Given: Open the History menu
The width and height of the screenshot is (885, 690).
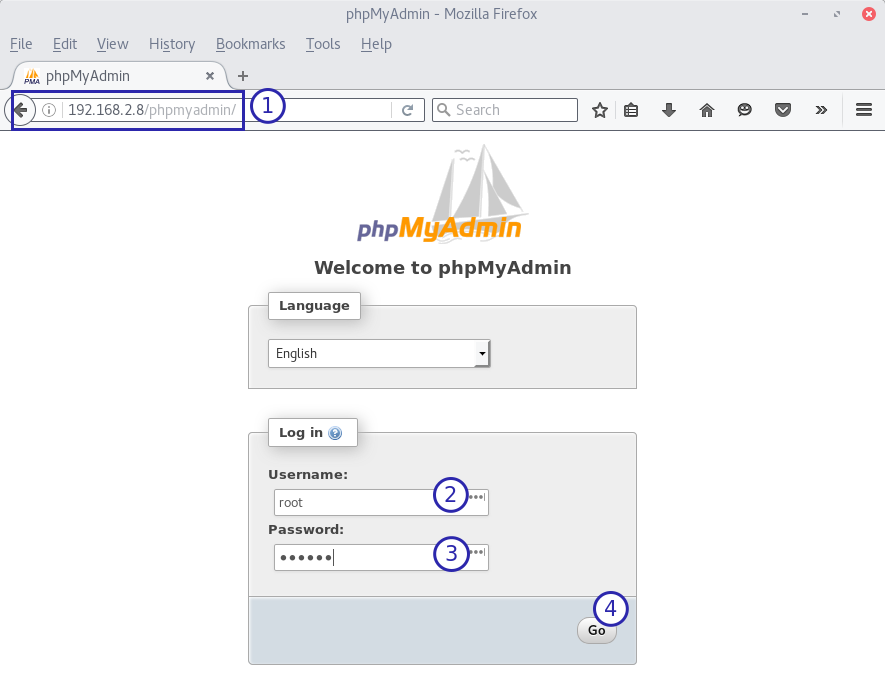Looking at the screenshot, I should [172, 44].
